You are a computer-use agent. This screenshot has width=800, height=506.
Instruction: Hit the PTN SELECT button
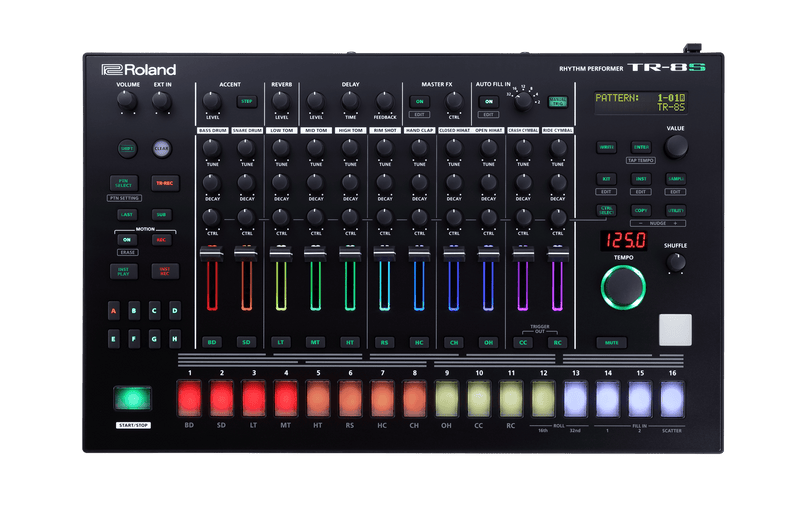pos(123,183)
